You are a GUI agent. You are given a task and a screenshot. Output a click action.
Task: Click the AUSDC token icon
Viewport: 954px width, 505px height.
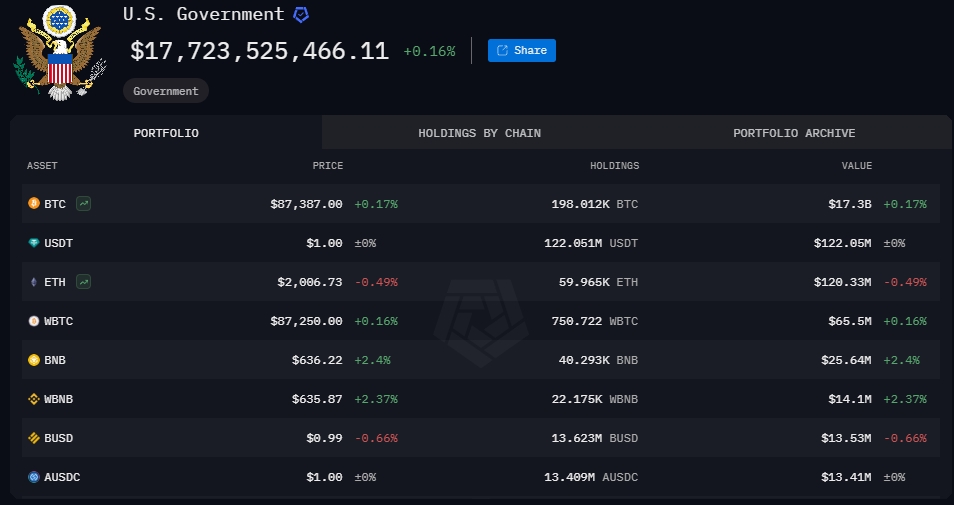[34, 477]
